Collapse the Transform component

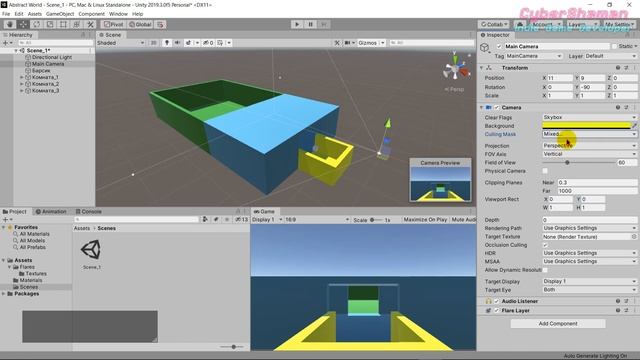pos(482,68)
